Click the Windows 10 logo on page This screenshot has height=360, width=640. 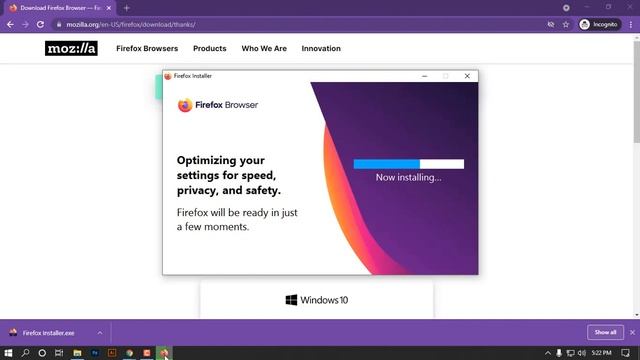pyautogui.click(x=317, y=300)
